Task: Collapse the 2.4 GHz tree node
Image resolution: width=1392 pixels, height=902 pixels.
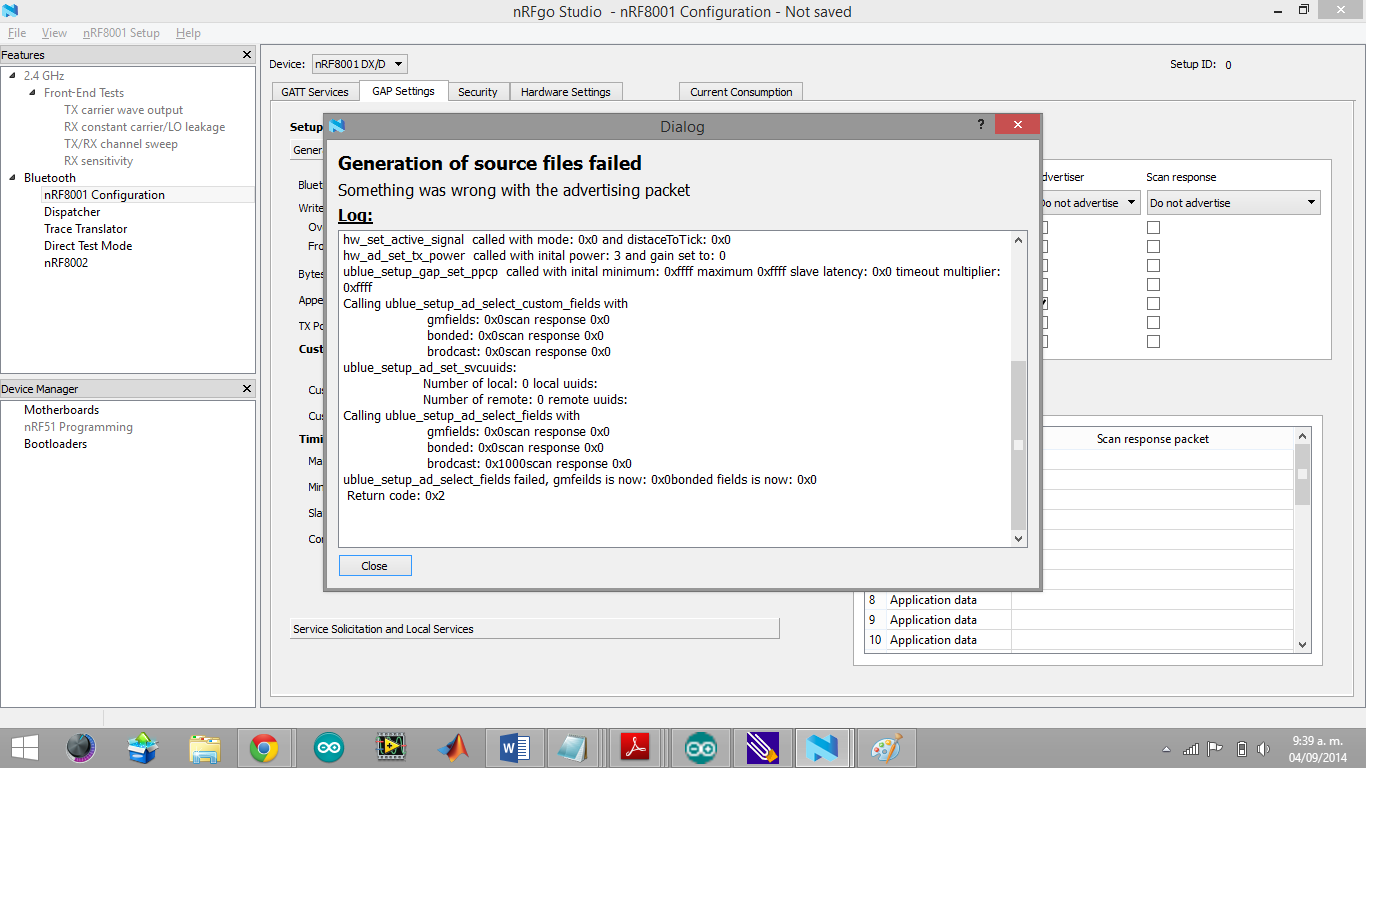Action: pos(12,75)
